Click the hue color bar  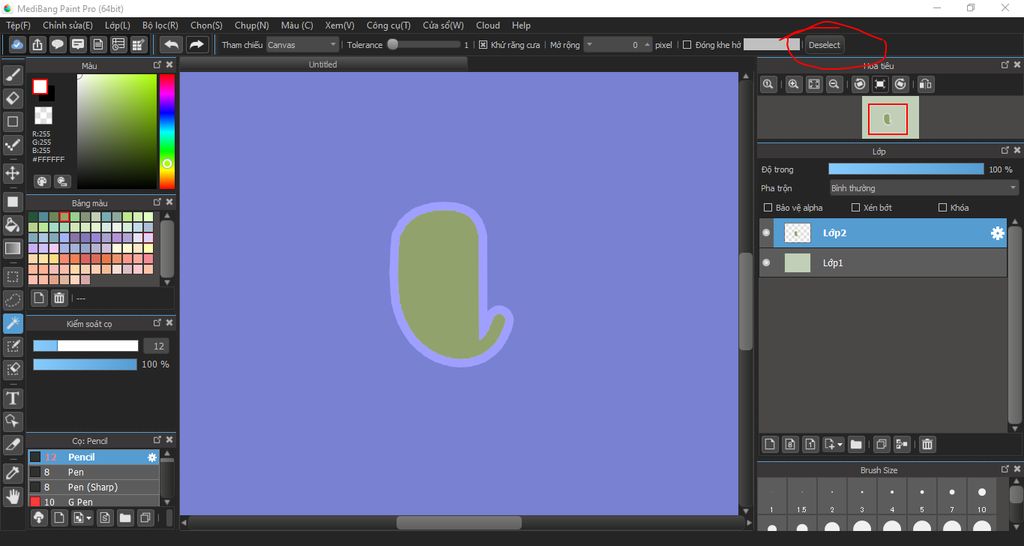pyautogui.click(x=167, y=131)
